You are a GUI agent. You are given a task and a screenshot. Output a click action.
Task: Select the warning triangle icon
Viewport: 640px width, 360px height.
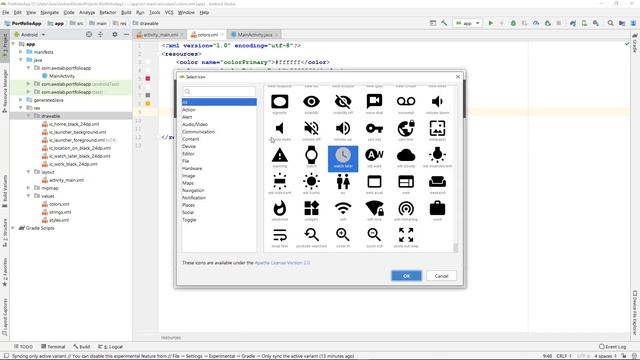pos(280,155)
